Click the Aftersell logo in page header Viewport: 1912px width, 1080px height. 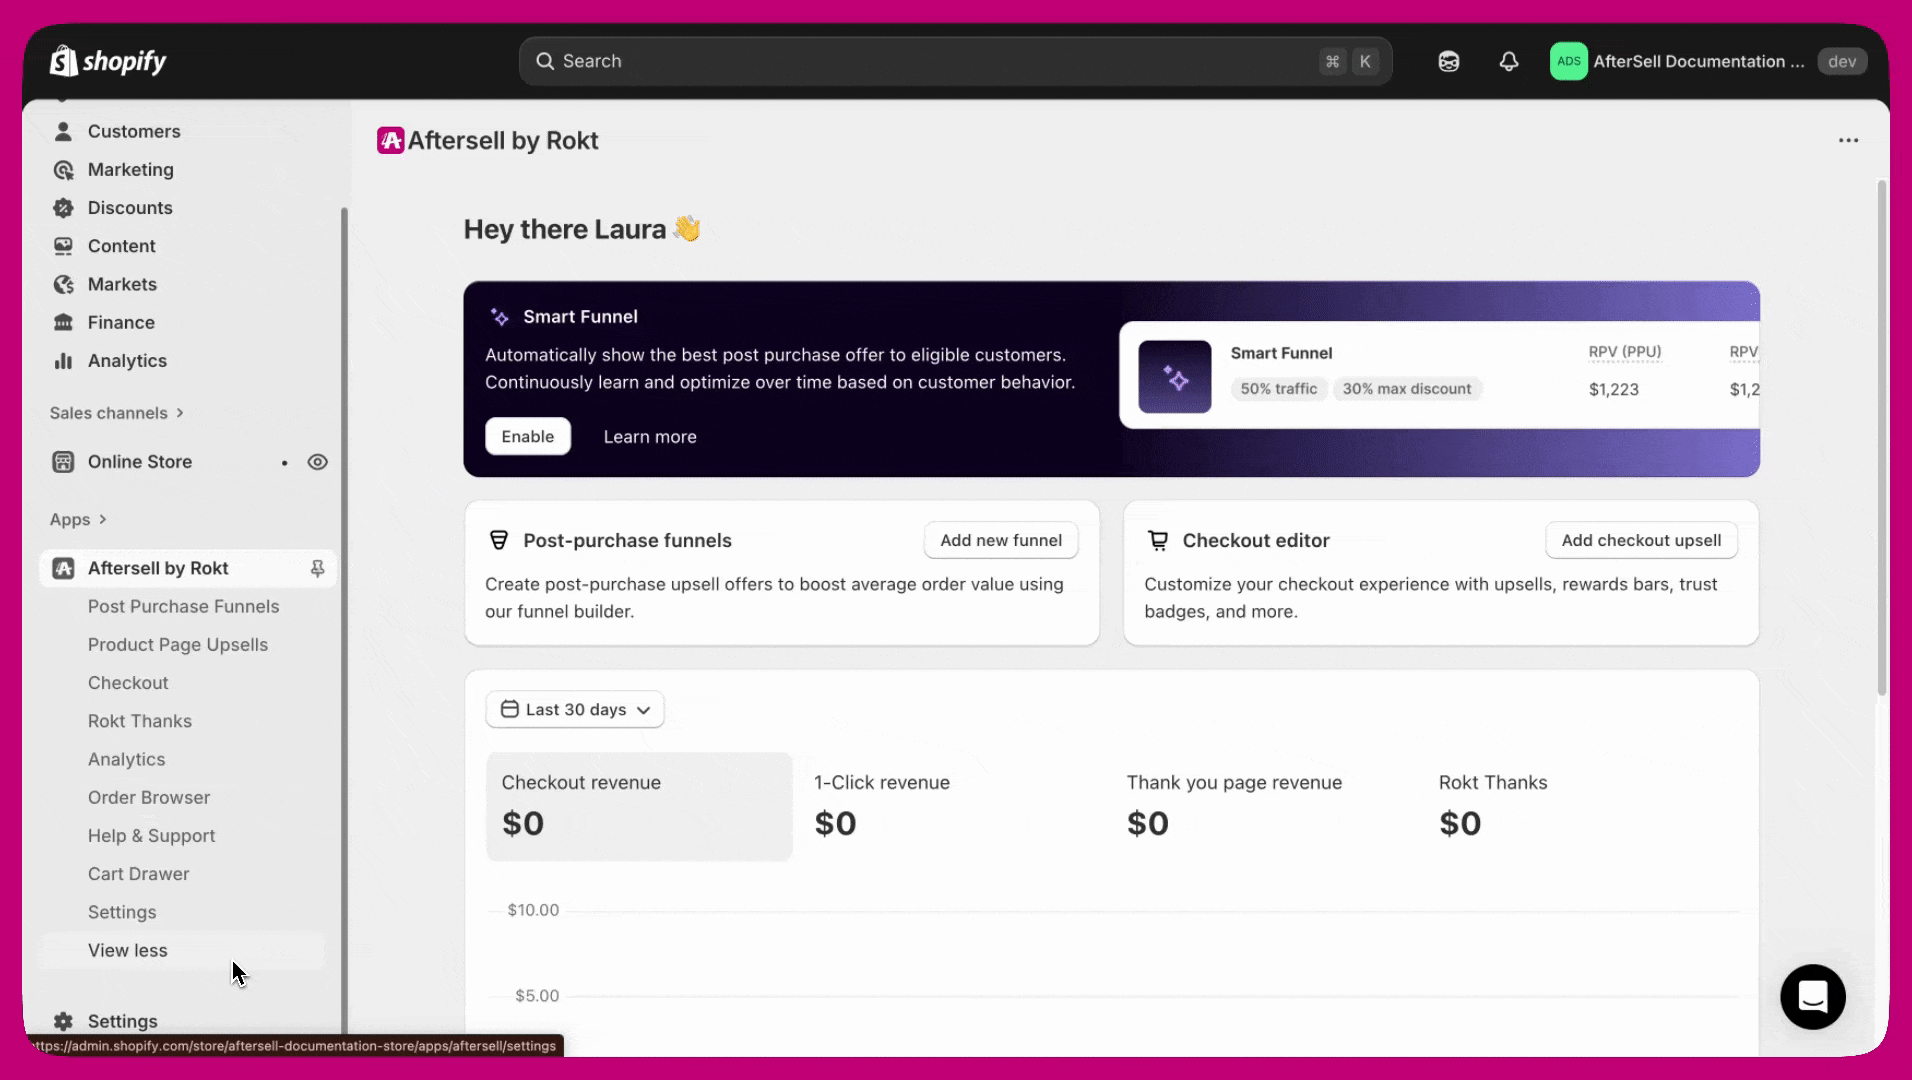pyautogui.click(x=390, y=140)
